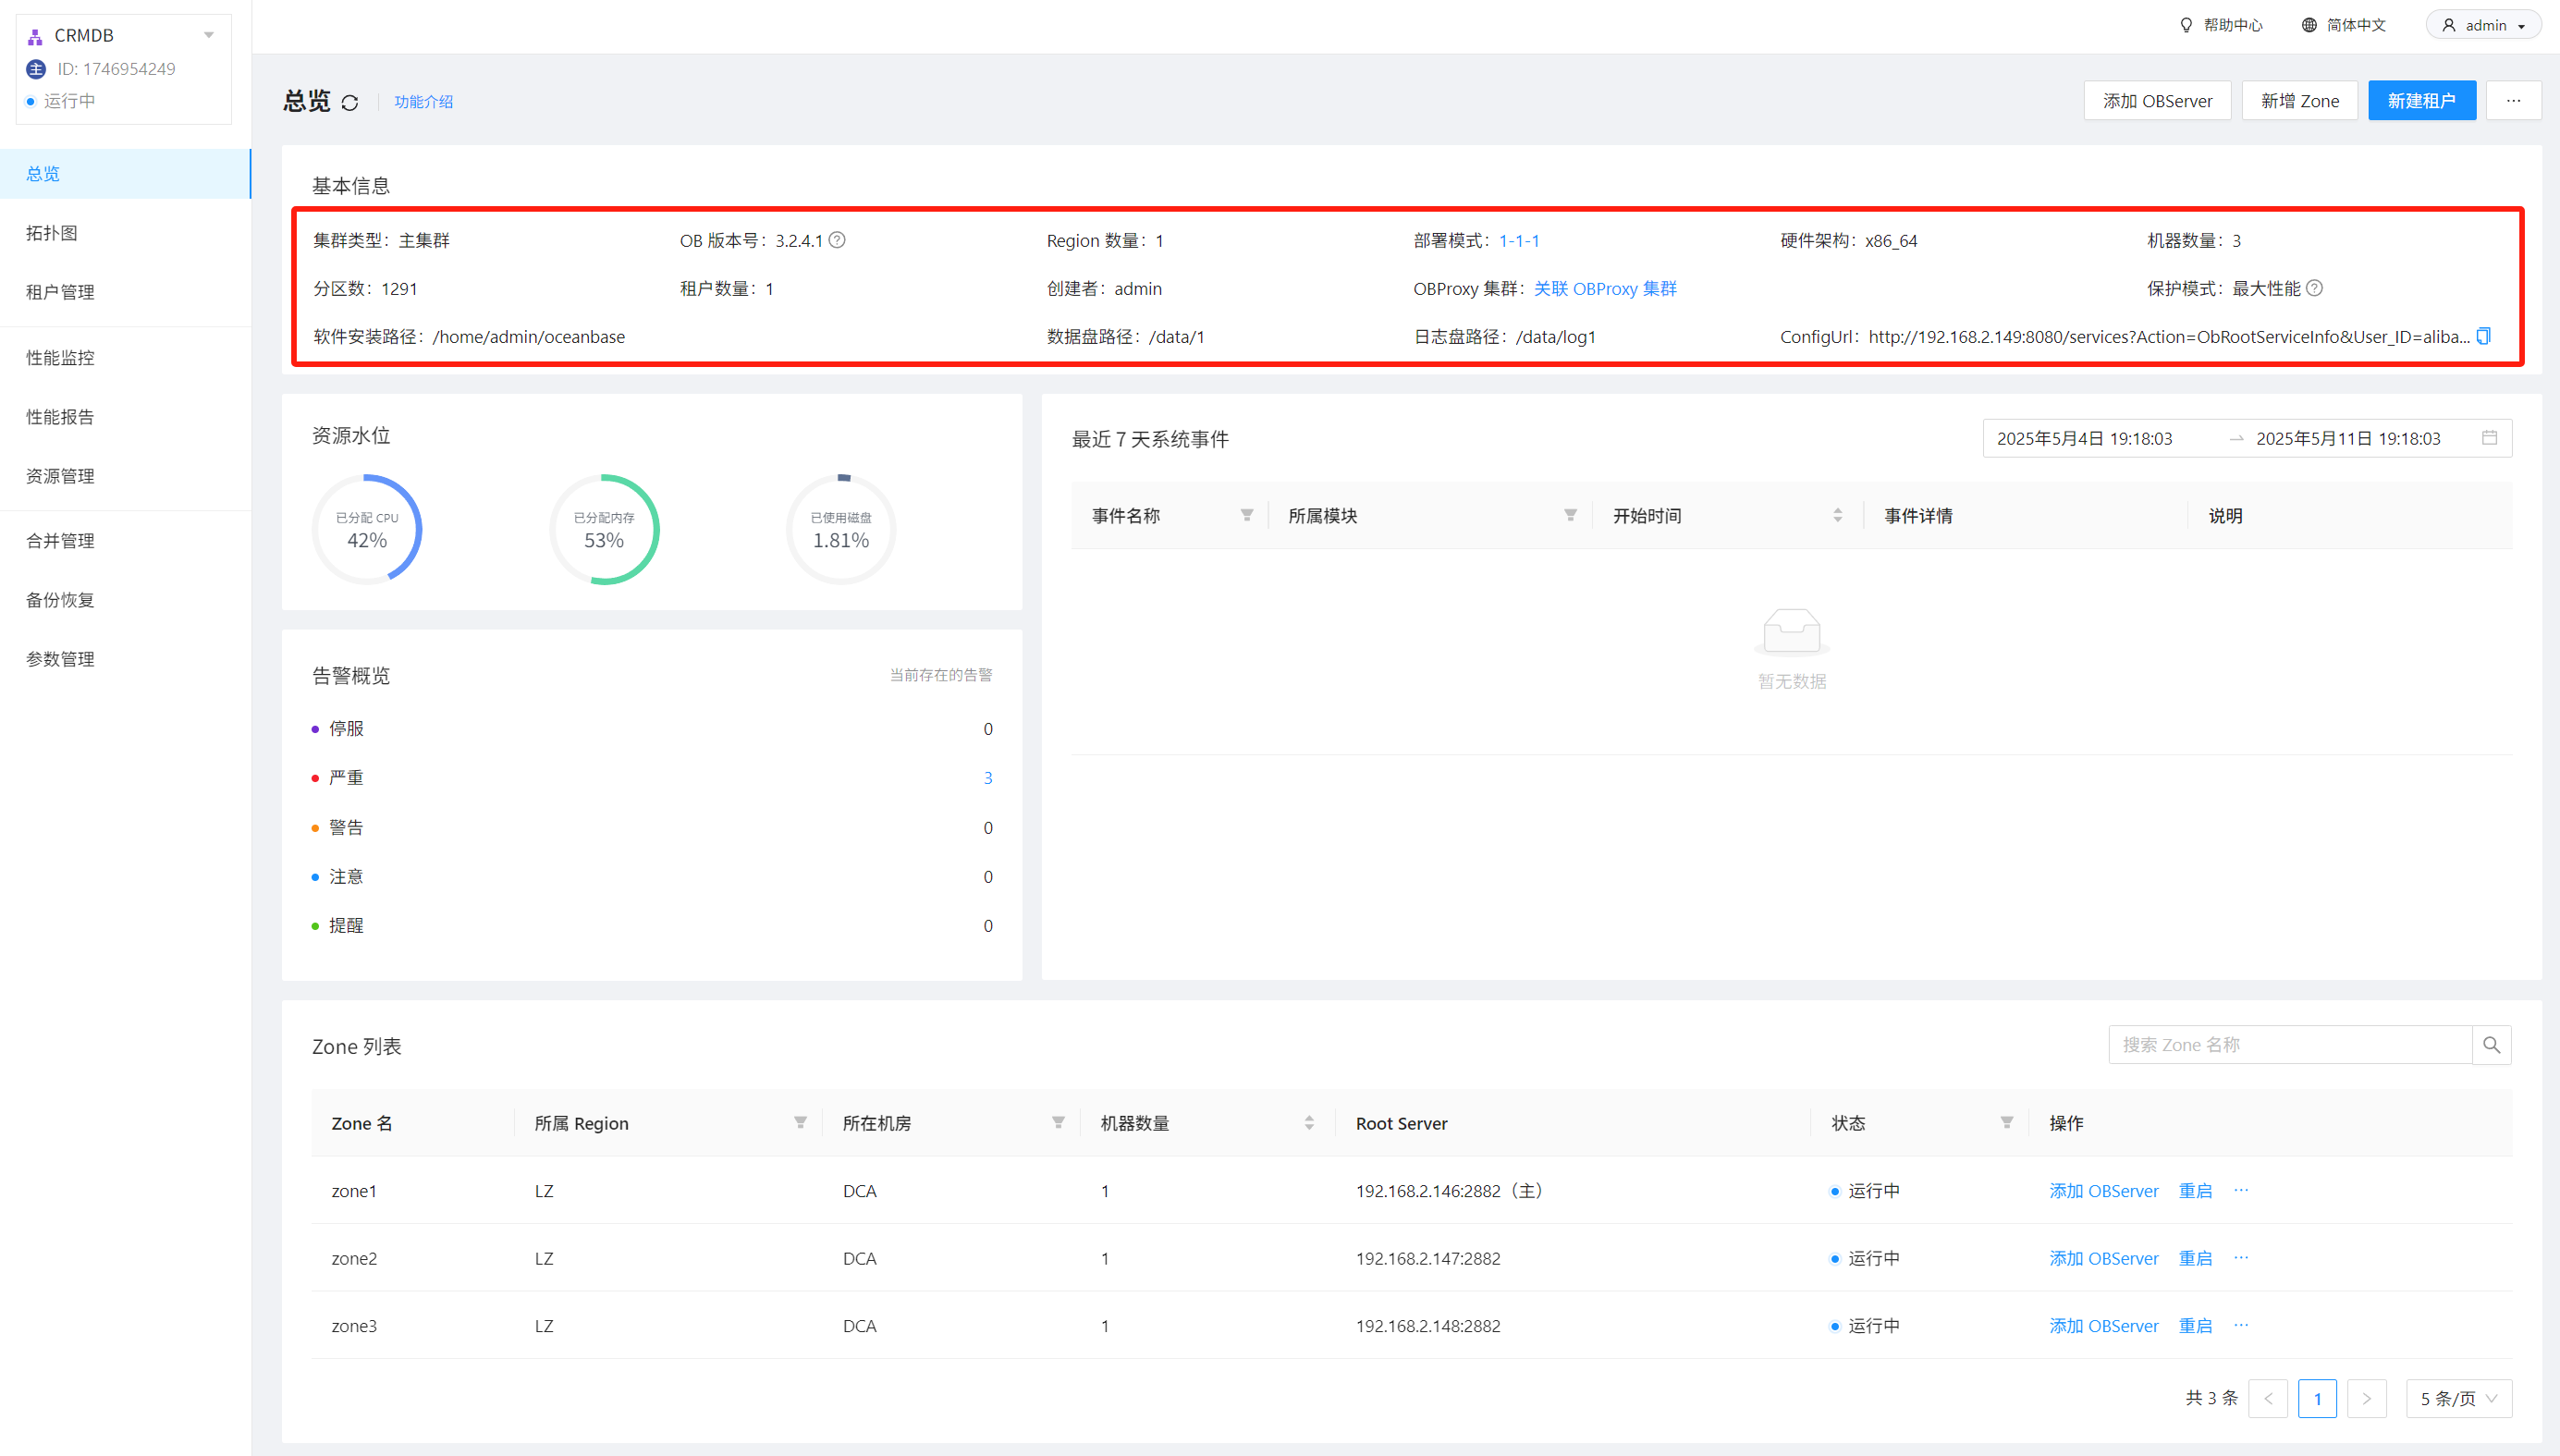2560x1456 pixels.
Task: Open 备份恢复 from the sidebar
Action: click(x=59, y=599)
